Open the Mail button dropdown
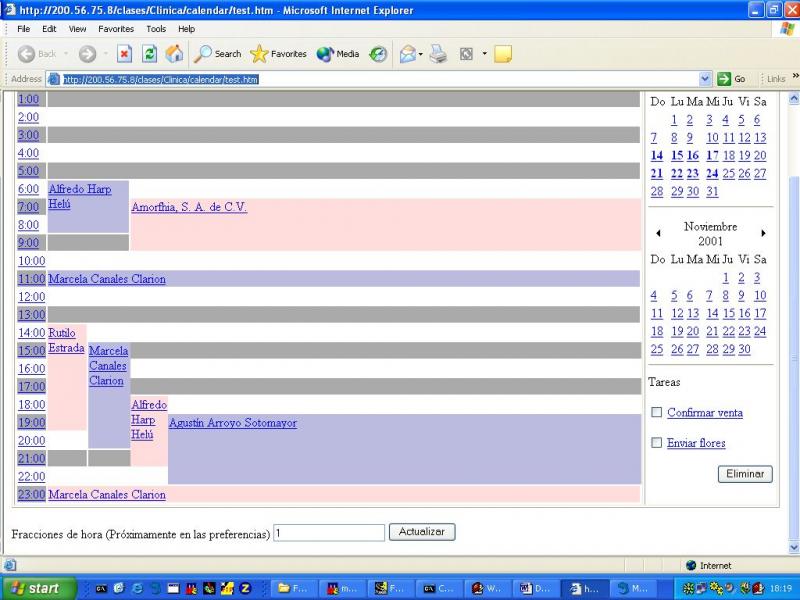 click(421, 54)
